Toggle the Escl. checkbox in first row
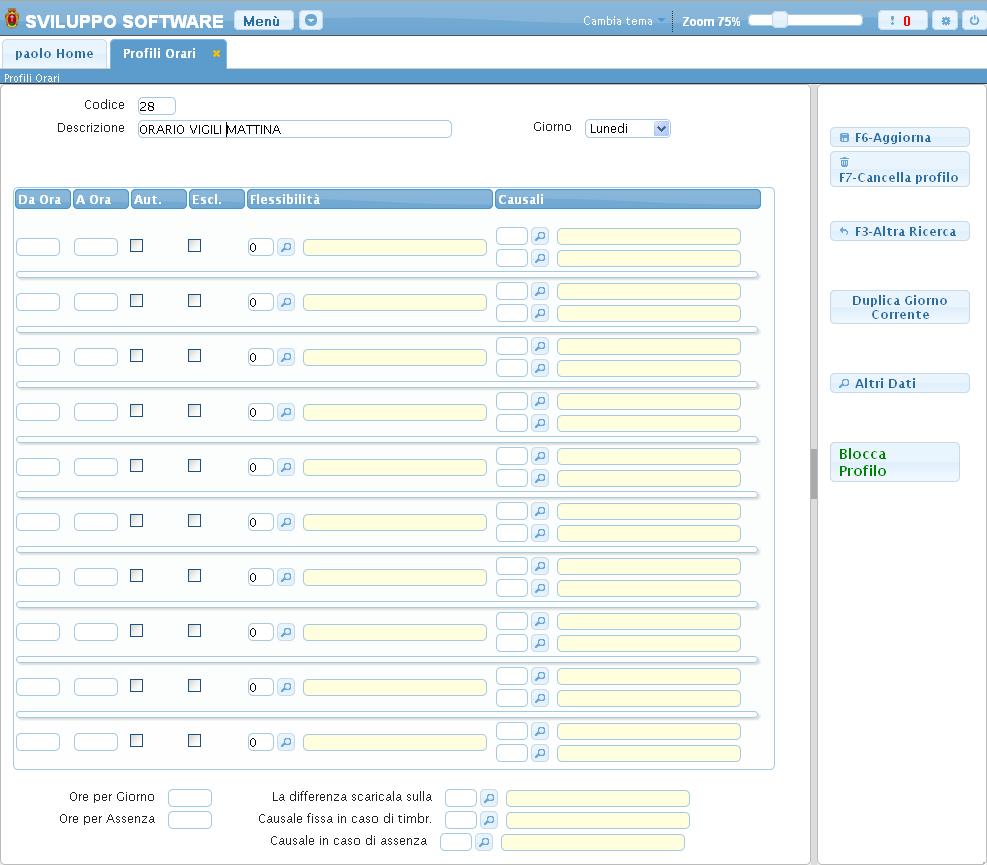The height and width of the screenshot is (865, 987). pyautogui.click(x=195, y=245)
